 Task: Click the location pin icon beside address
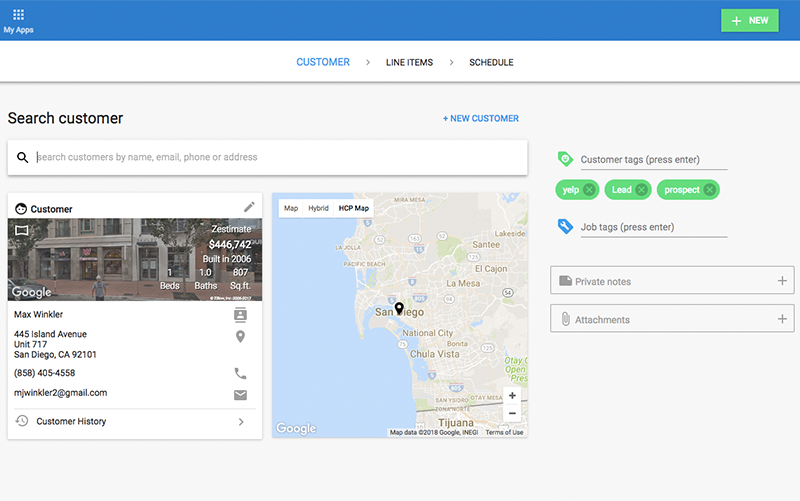[240, 337]
